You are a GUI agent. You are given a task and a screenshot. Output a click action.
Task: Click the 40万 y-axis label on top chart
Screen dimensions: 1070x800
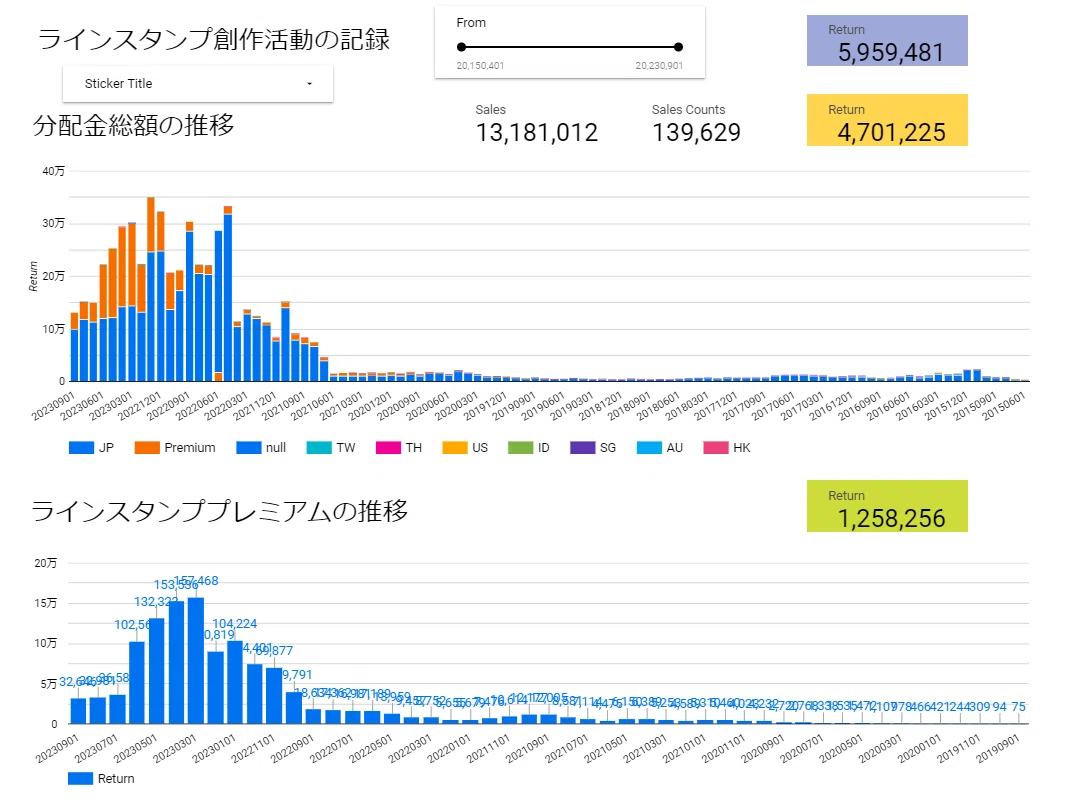[53, 171]
